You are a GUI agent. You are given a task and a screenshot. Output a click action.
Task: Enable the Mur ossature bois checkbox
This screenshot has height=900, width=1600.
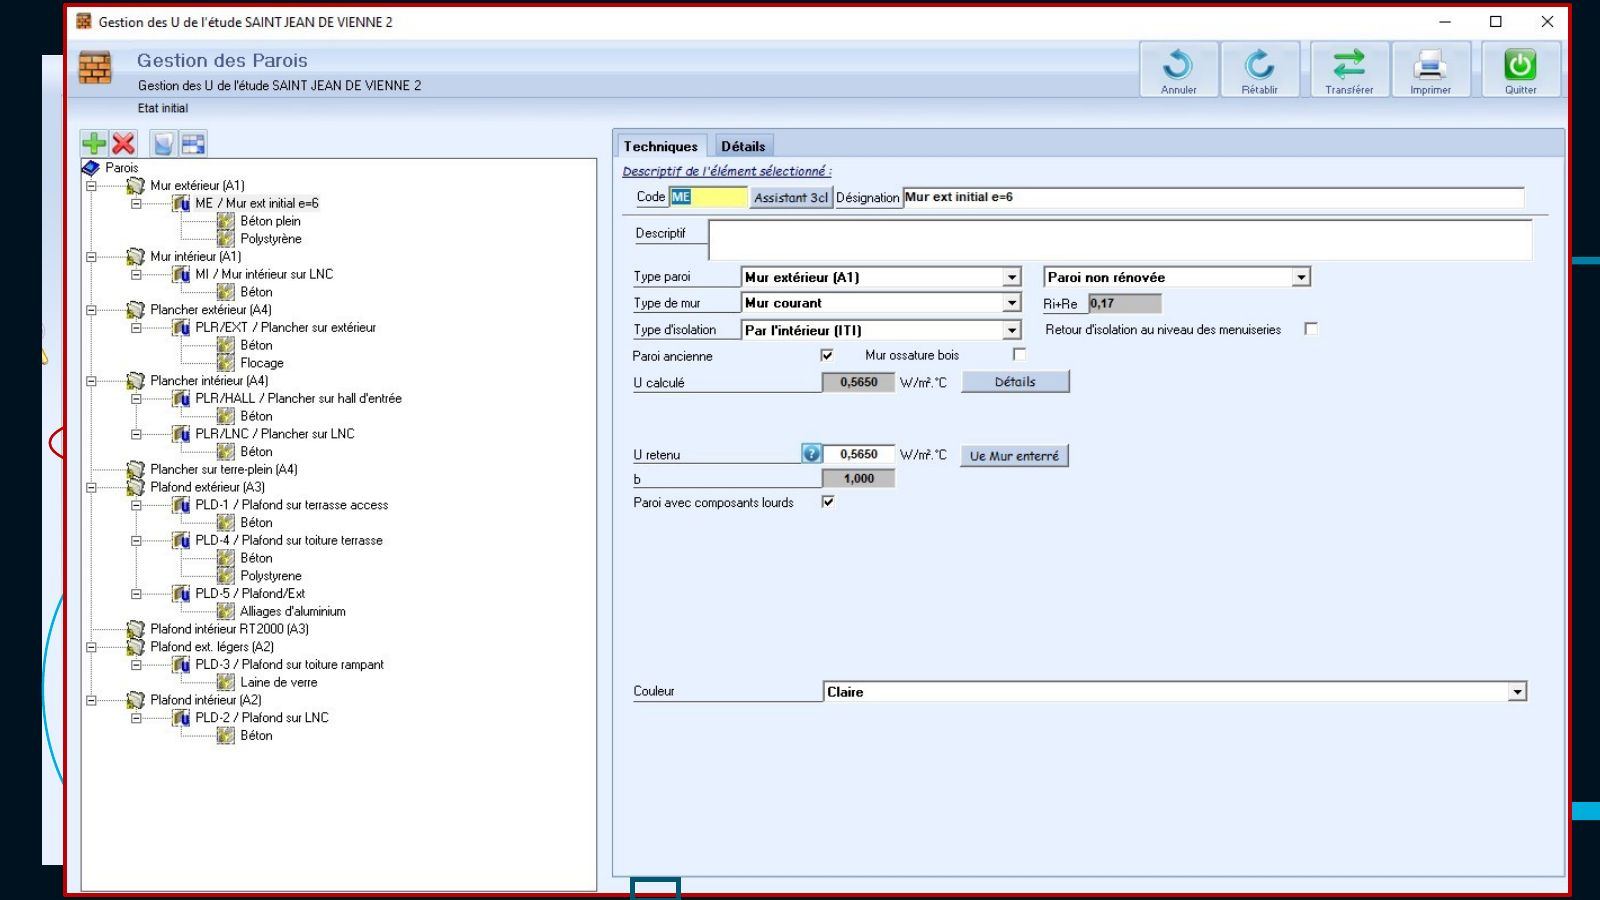[x=1019, y=354]
